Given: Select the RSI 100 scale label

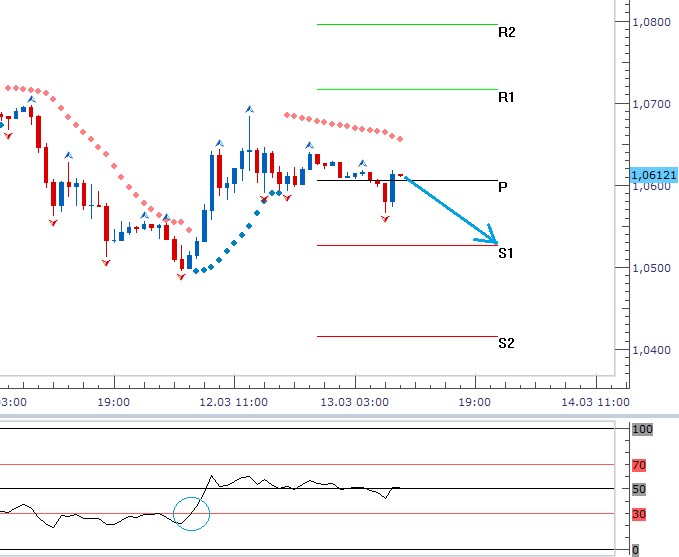Looking at the screenshot, I should click(641, 429).
